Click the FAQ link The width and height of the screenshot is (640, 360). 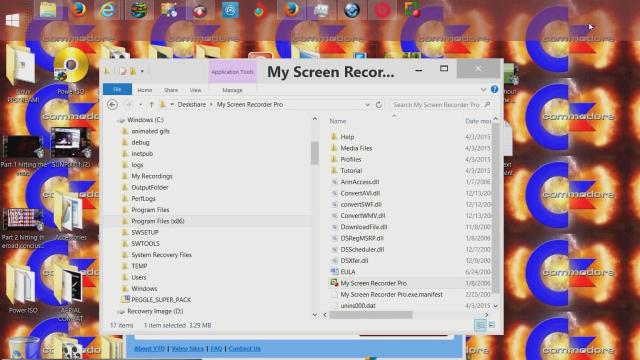click(216, 349)
